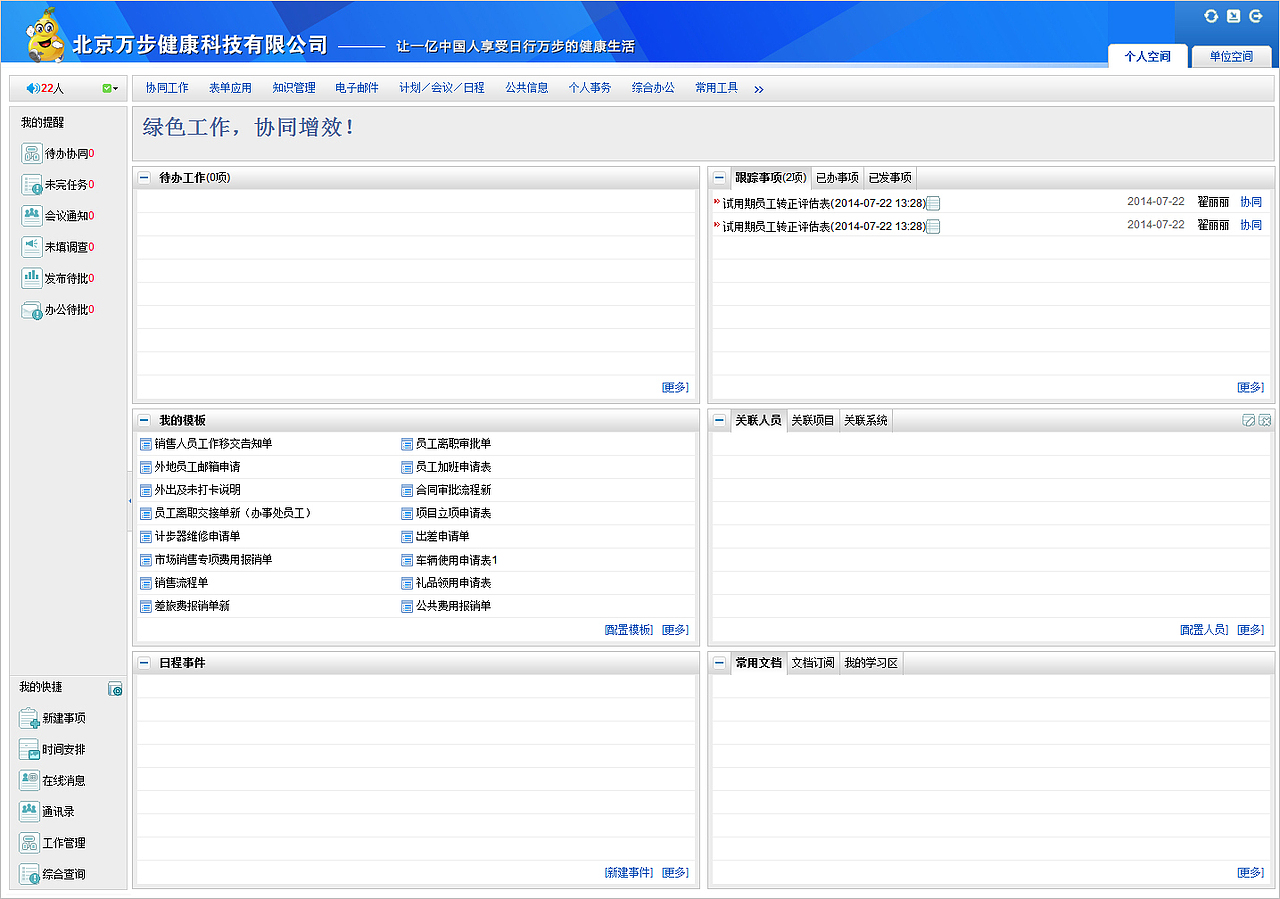
Task: Switch to 单位空间 tab
Action: click(x=1231, y=57)
